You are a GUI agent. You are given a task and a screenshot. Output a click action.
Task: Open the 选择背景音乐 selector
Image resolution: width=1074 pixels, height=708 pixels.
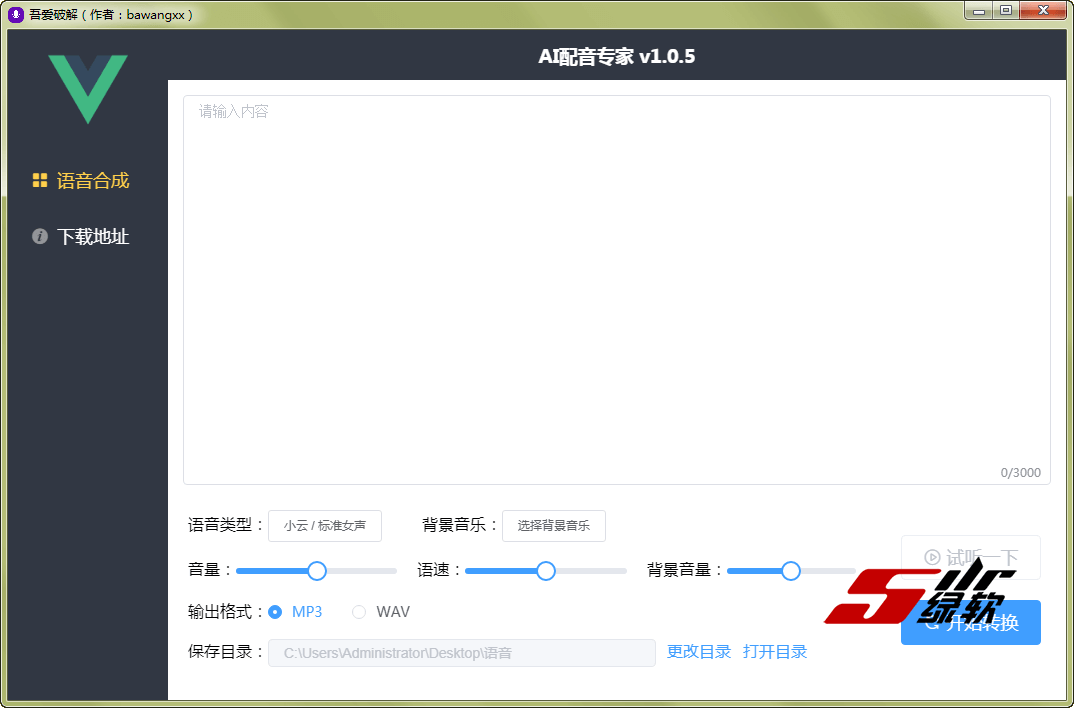553,525
